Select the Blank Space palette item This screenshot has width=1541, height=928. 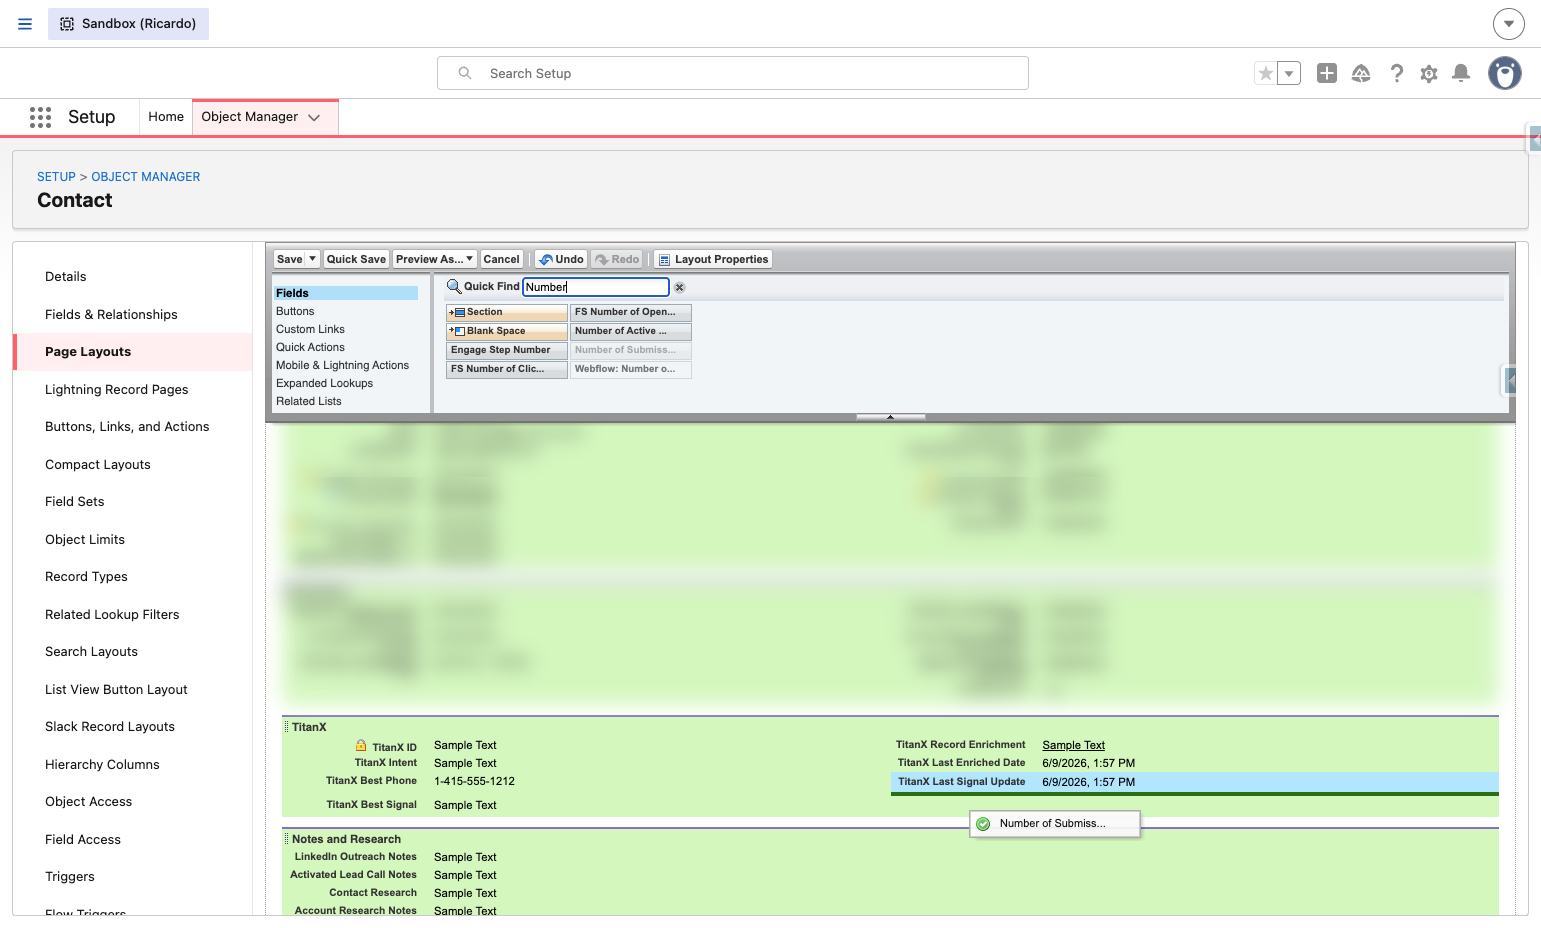(x=507, y=331)
